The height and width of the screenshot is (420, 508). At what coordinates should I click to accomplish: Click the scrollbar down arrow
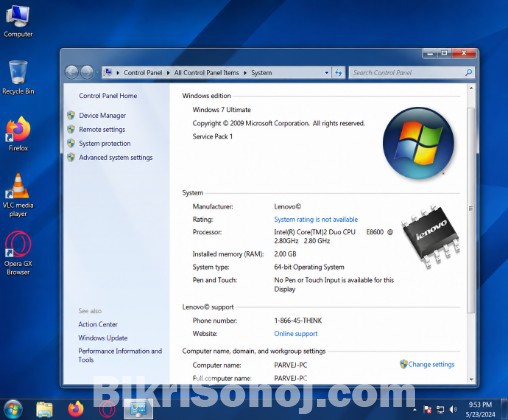click(471, 379)
